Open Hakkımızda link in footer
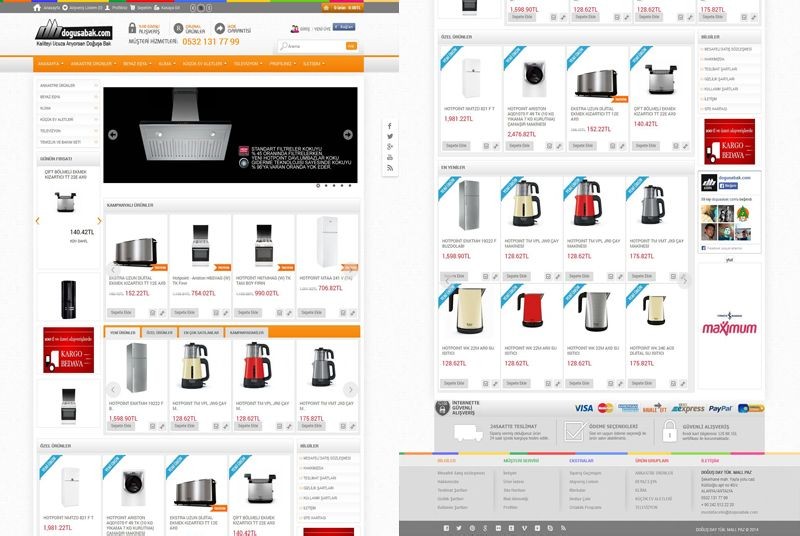Screen dimensions: 800x536 [448, 481]
